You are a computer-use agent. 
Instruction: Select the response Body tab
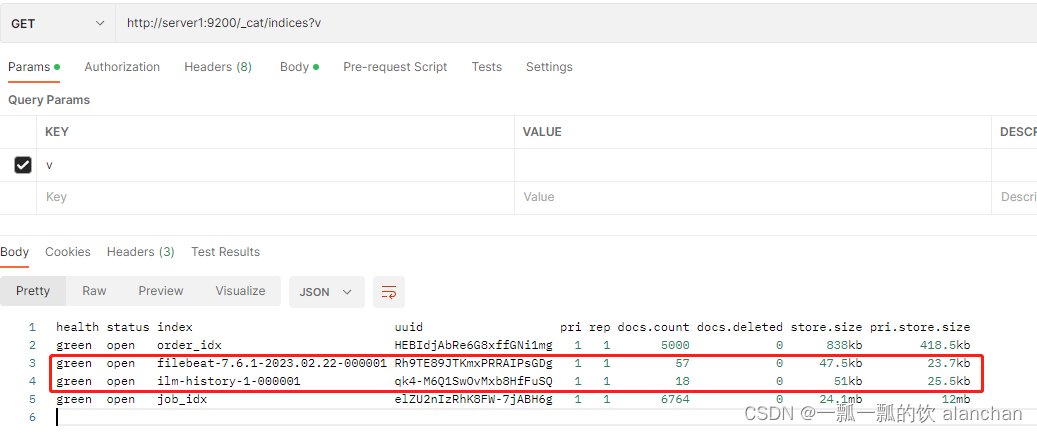(15, 252)
